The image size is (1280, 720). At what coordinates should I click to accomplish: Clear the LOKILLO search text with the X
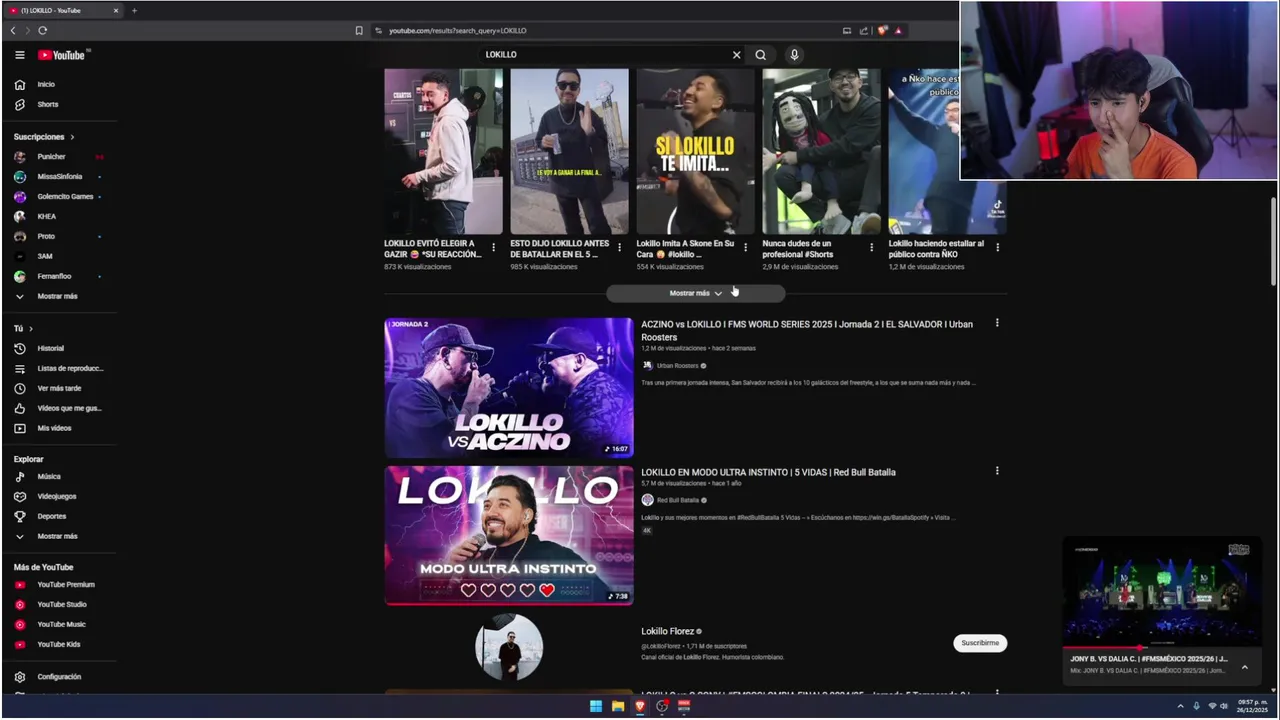[737, 55]
